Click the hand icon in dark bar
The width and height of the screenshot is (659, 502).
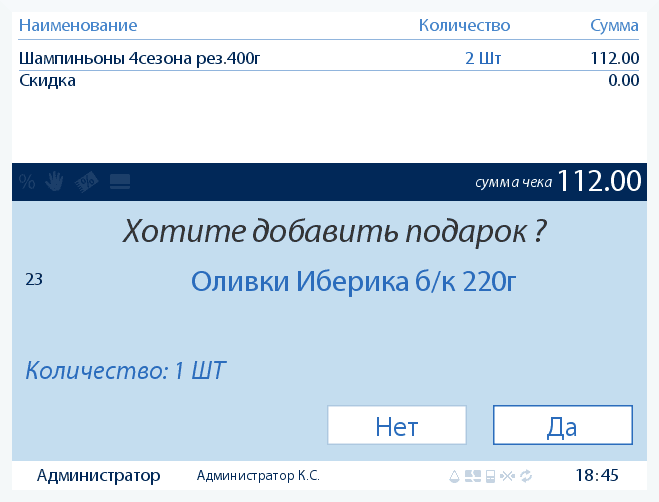pos(54,182)
